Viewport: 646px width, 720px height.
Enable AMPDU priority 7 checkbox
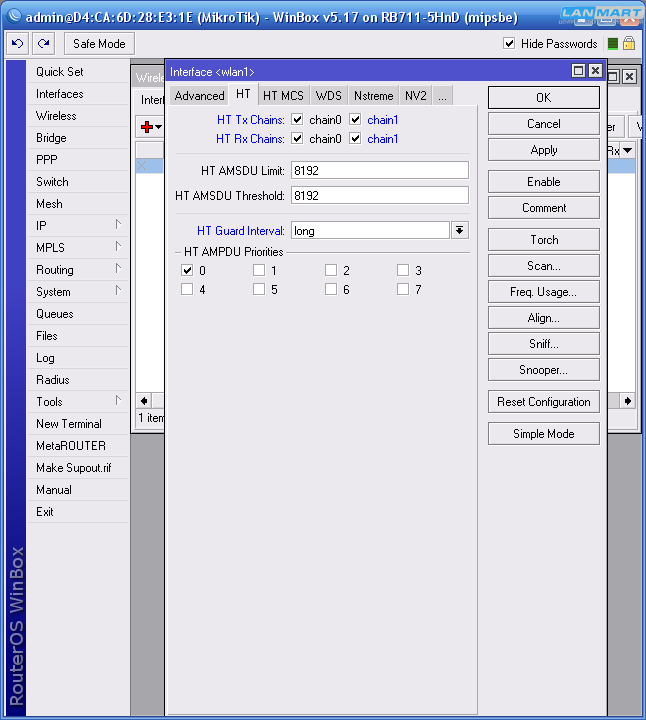403,289
